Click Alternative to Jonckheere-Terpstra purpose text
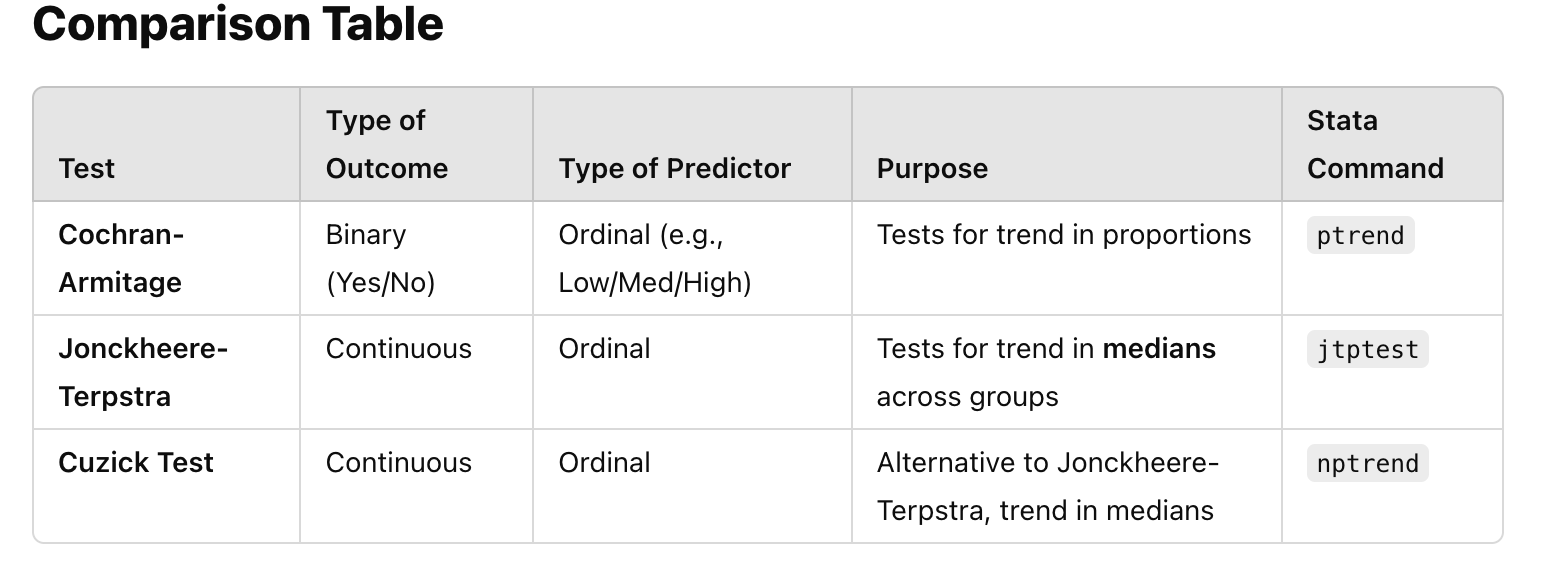 coord(1048,486)
